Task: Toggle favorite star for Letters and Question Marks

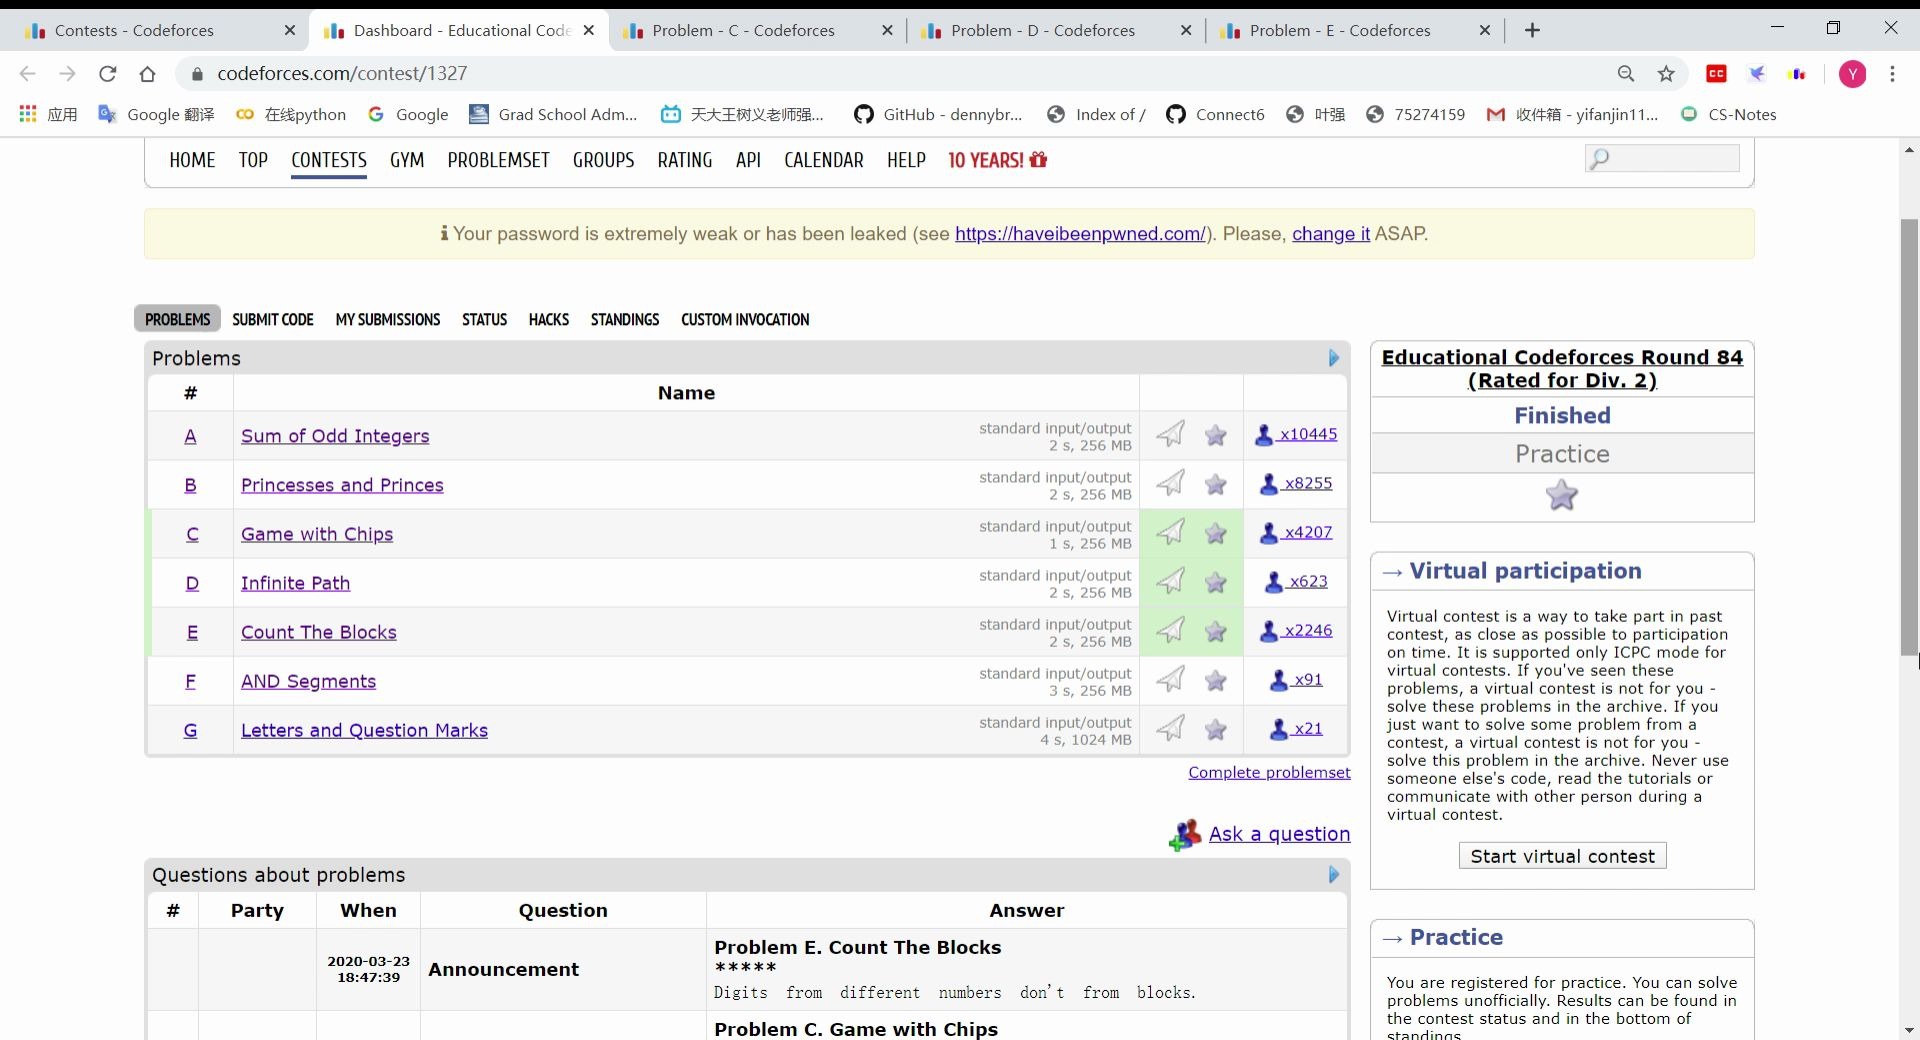Action: [1216, 730]
